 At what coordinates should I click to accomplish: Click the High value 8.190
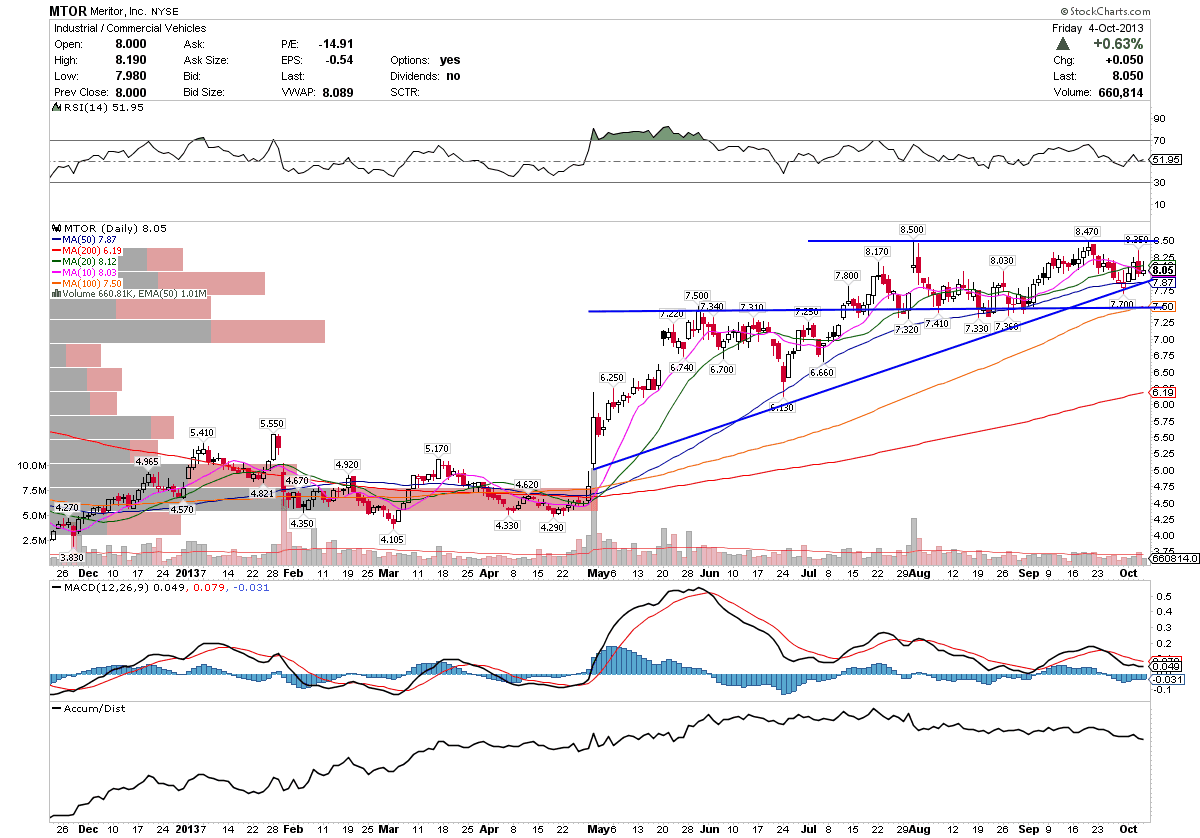click(132, 60)
